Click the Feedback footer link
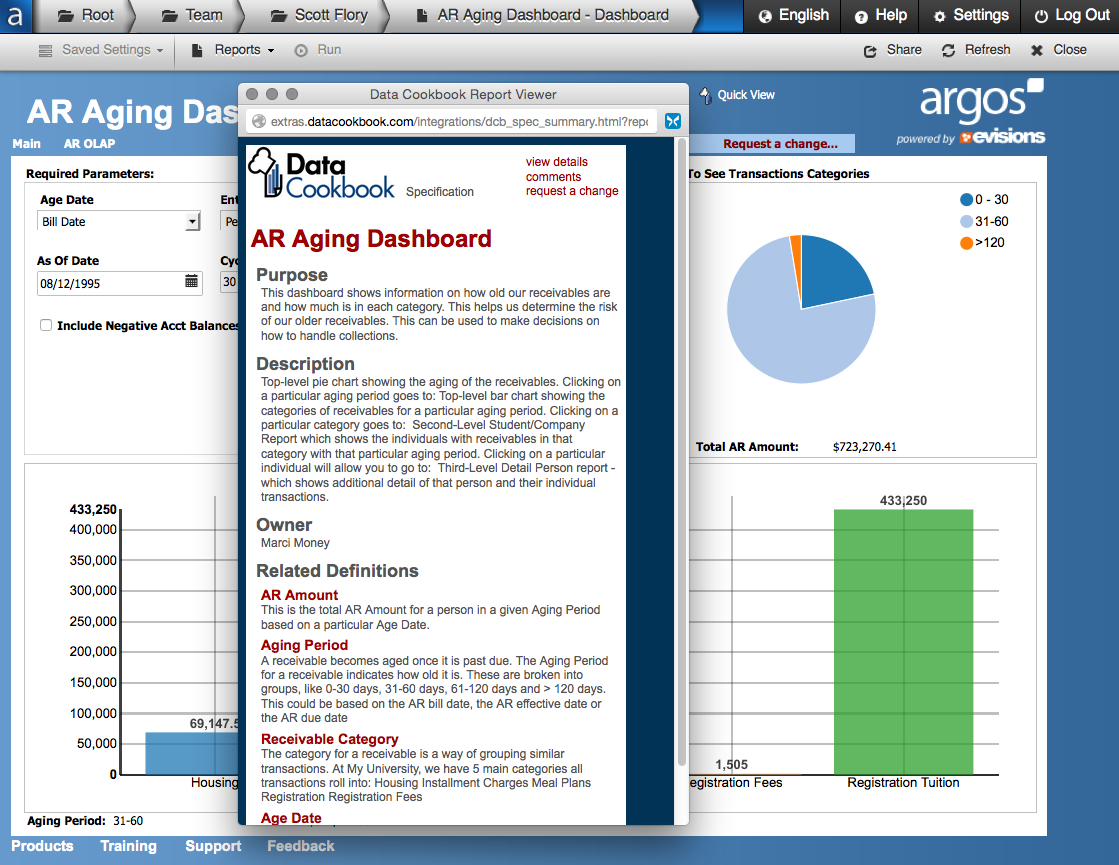The image size is (1119, 865). [x=300, y=846]
